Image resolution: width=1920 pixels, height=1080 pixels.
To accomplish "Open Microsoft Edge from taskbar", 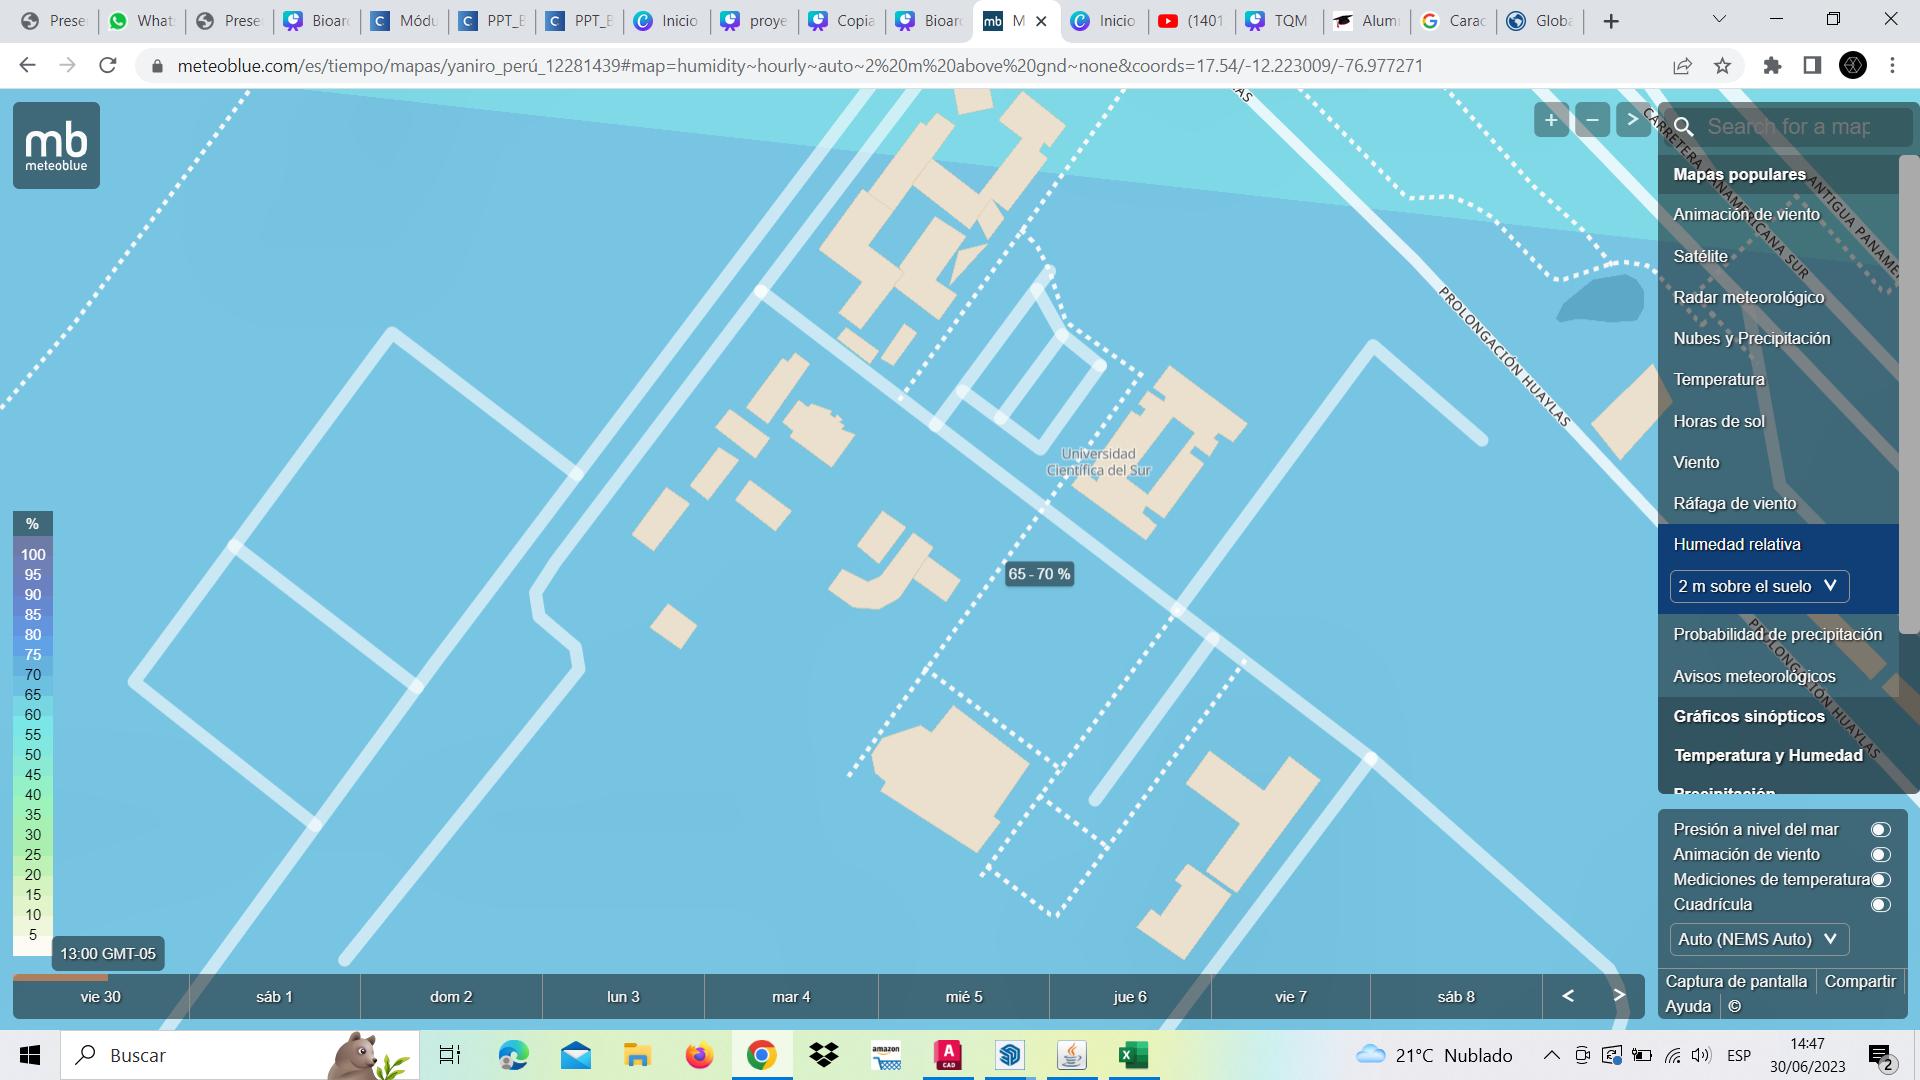I will pyautogui.click(x=513, y=1055).
